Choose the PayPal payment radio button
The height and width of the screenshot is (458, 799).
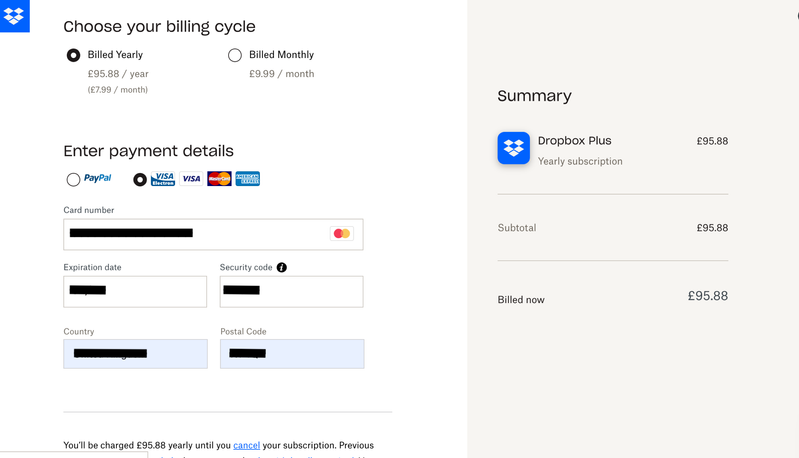point(73,180)
